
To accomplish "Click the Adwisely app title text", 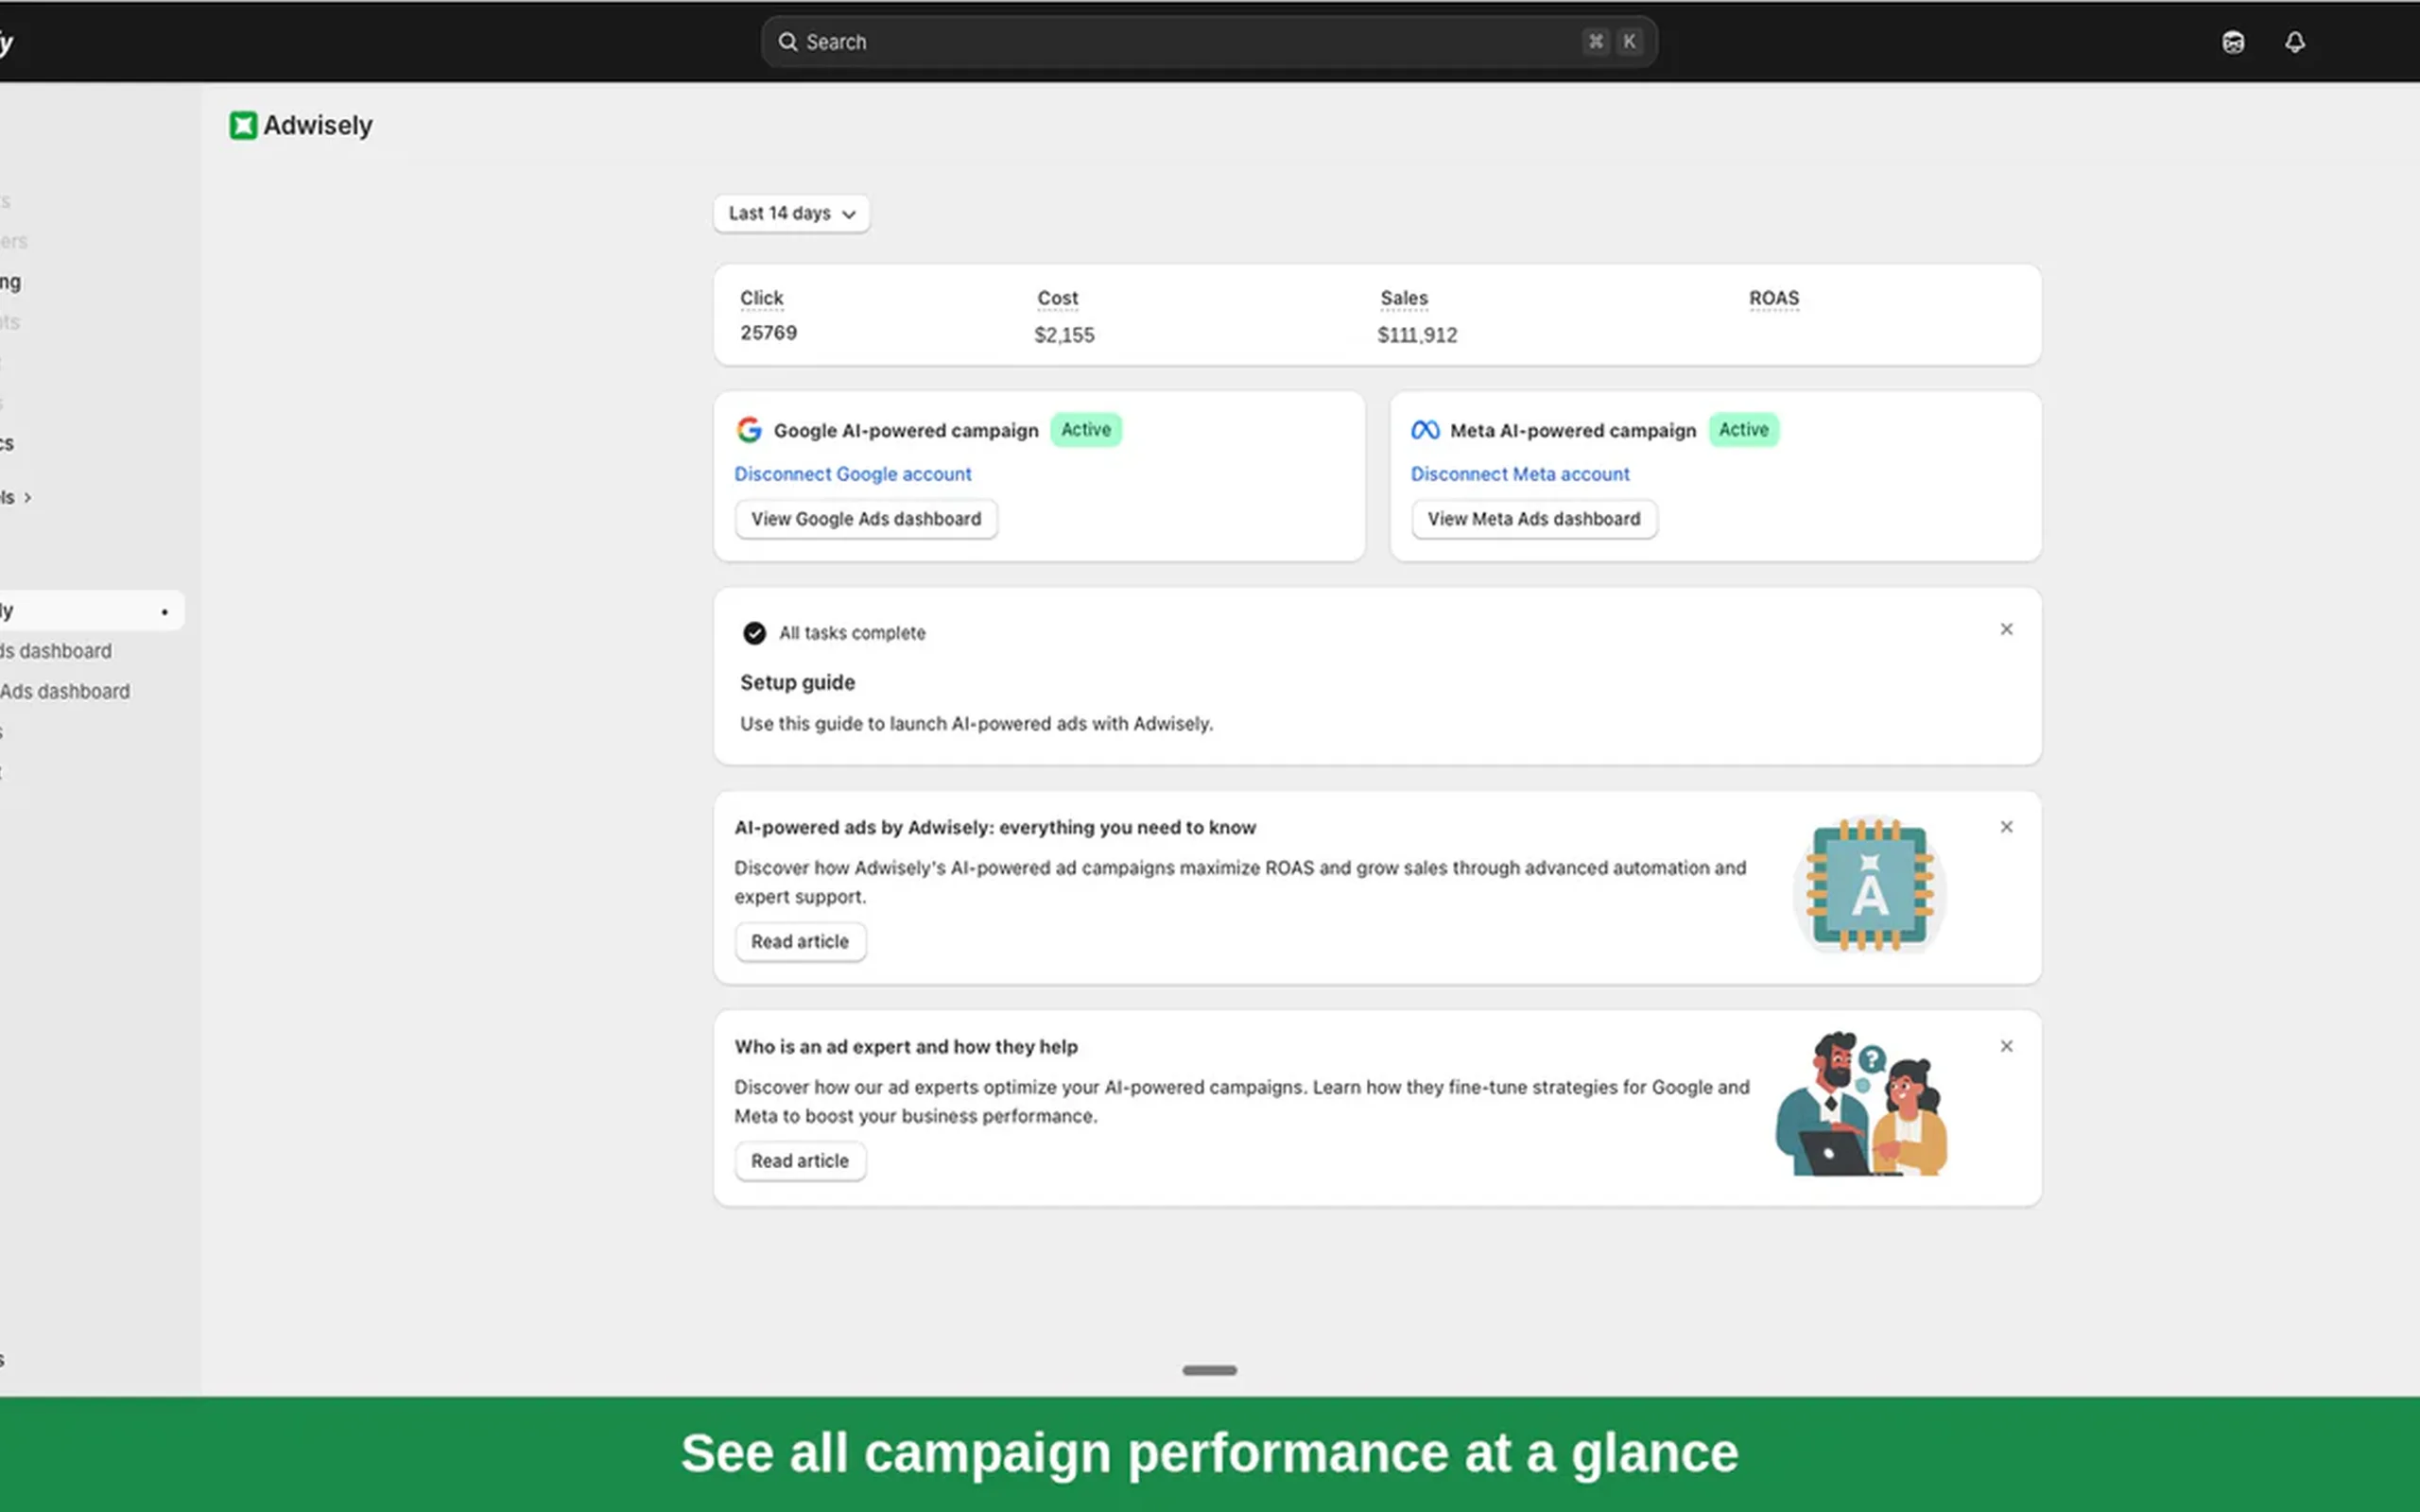I will (318, 125).
